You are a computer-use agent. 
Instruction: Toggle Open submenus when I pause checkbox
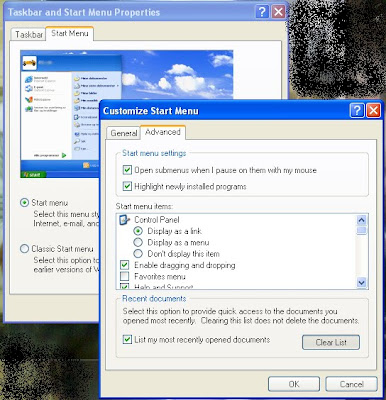127,170
